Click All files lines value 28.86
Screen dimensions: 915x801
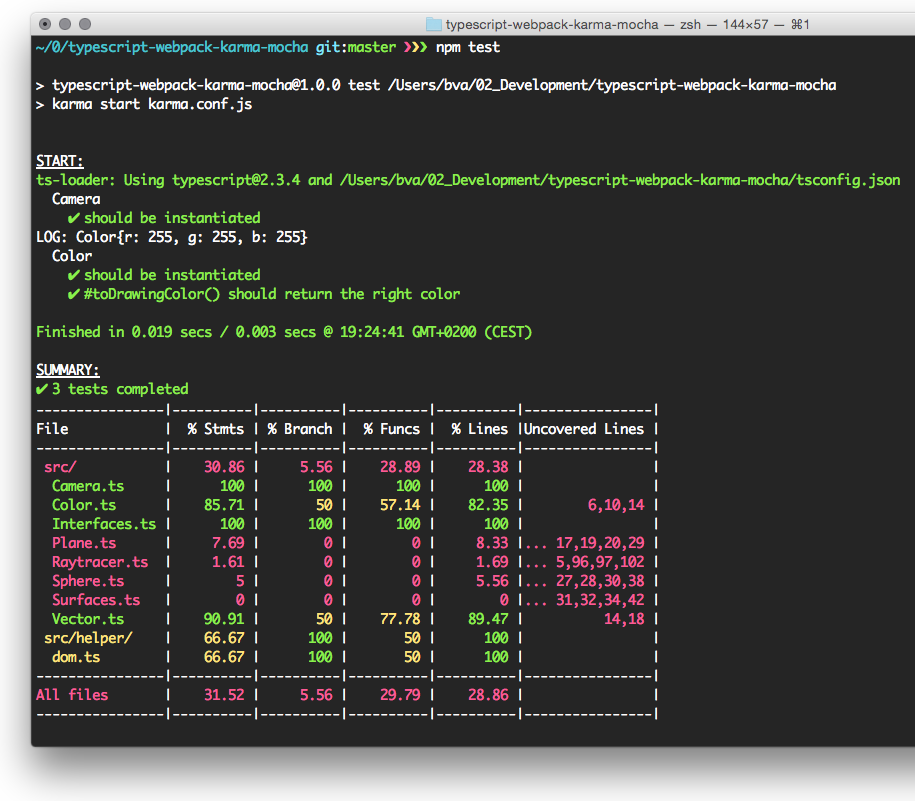coord(488,695)
